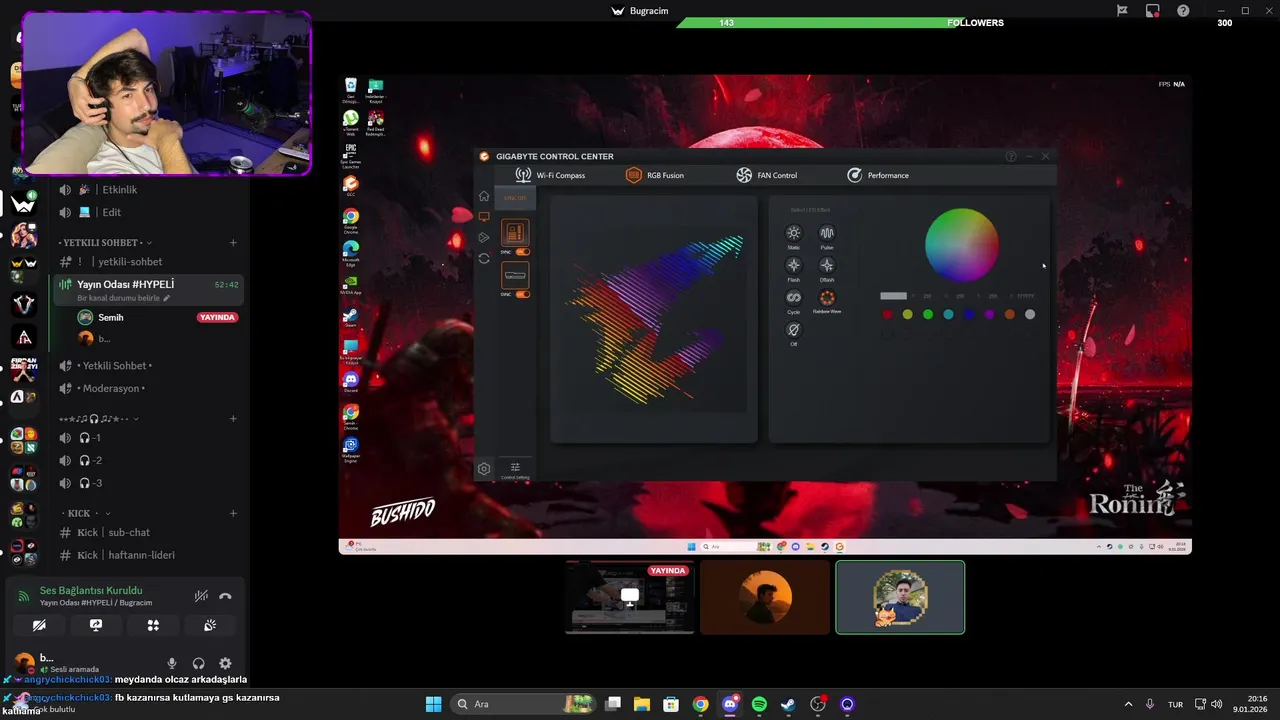Select the Pulse LED effect icon

(827, 233)
